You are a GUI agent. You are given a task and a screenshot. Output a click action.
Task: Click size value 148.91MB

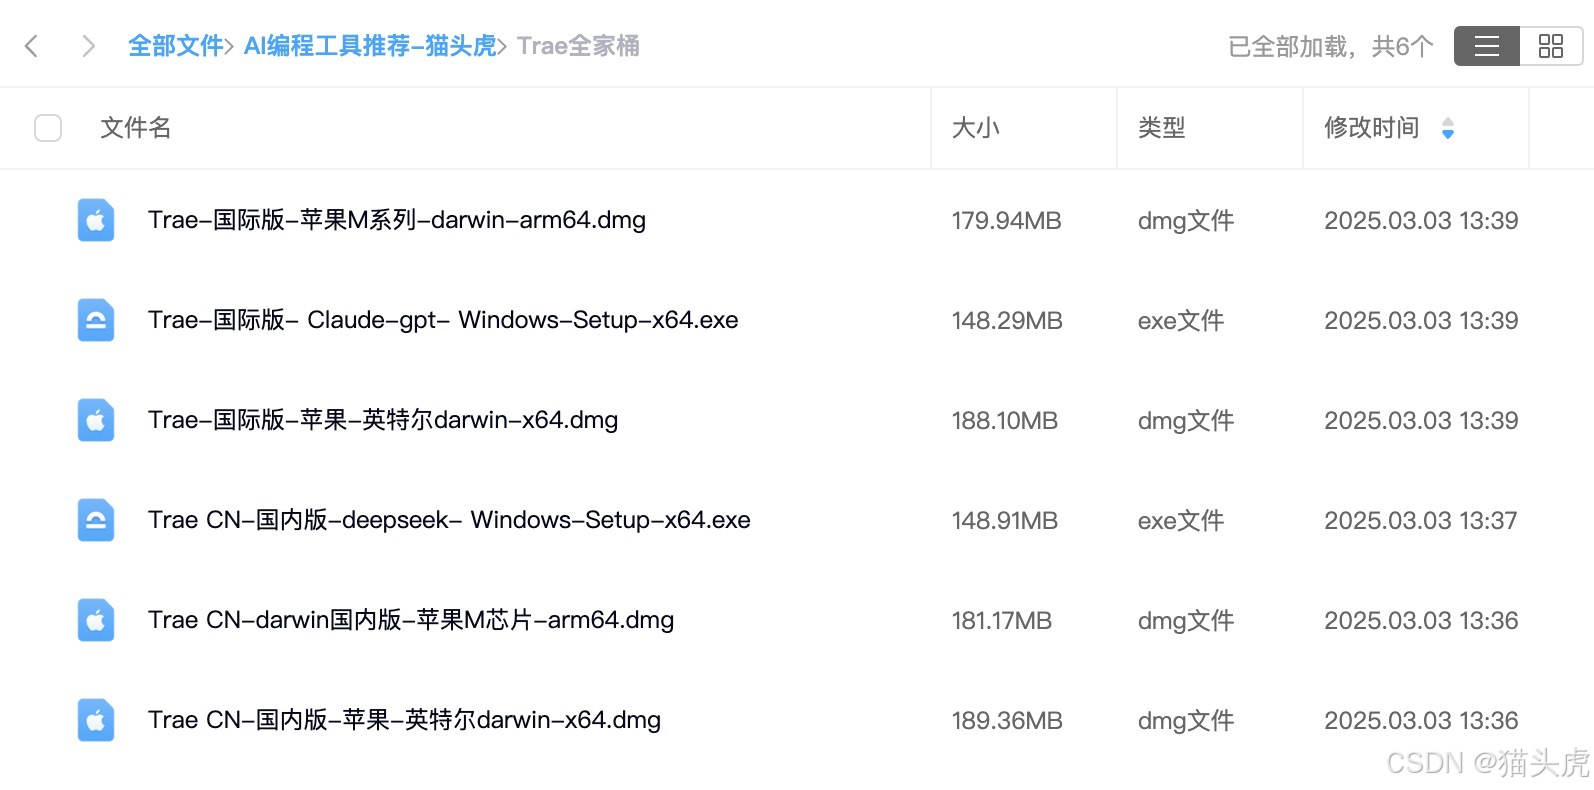[x=1005, y=521]
